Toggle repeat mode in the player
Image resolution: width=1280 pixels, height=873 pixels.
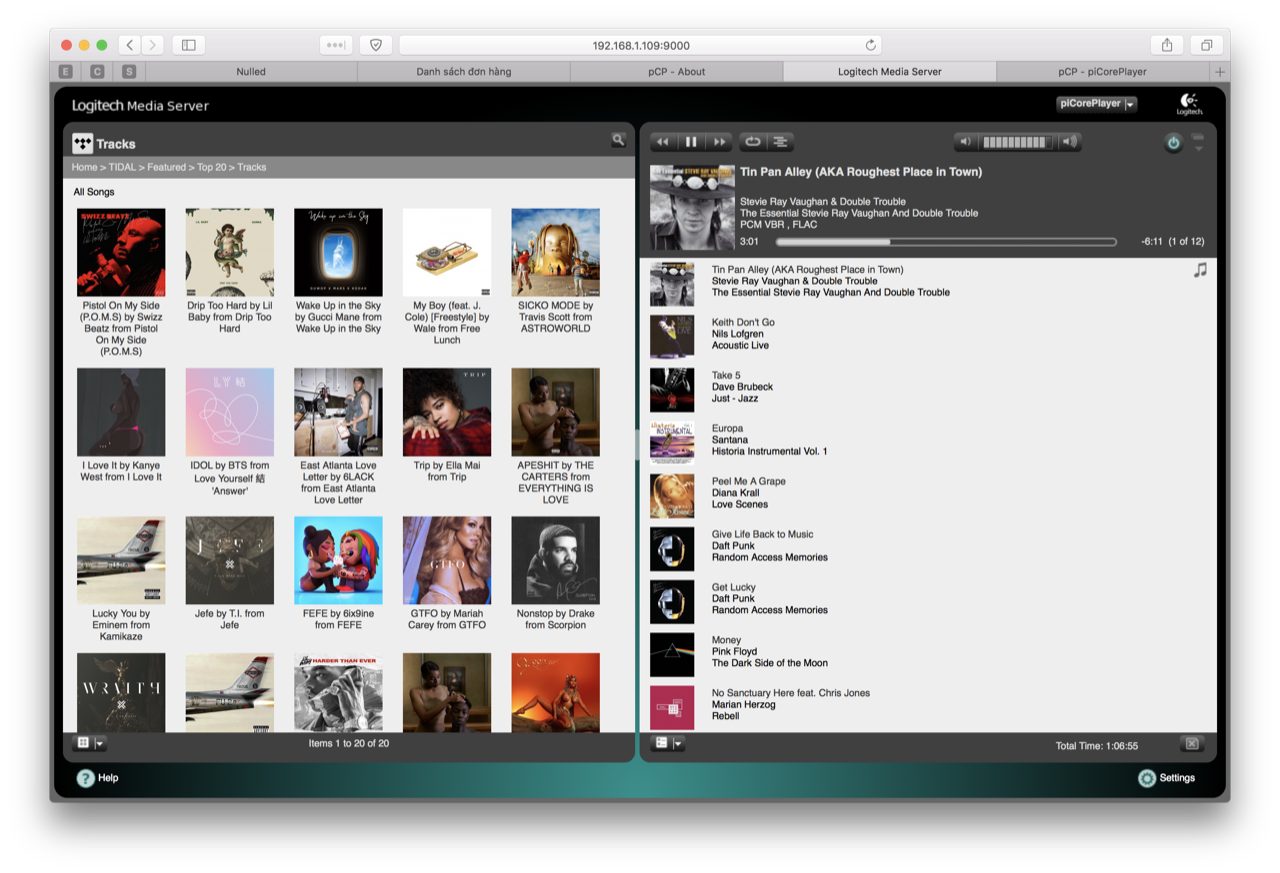752,142
